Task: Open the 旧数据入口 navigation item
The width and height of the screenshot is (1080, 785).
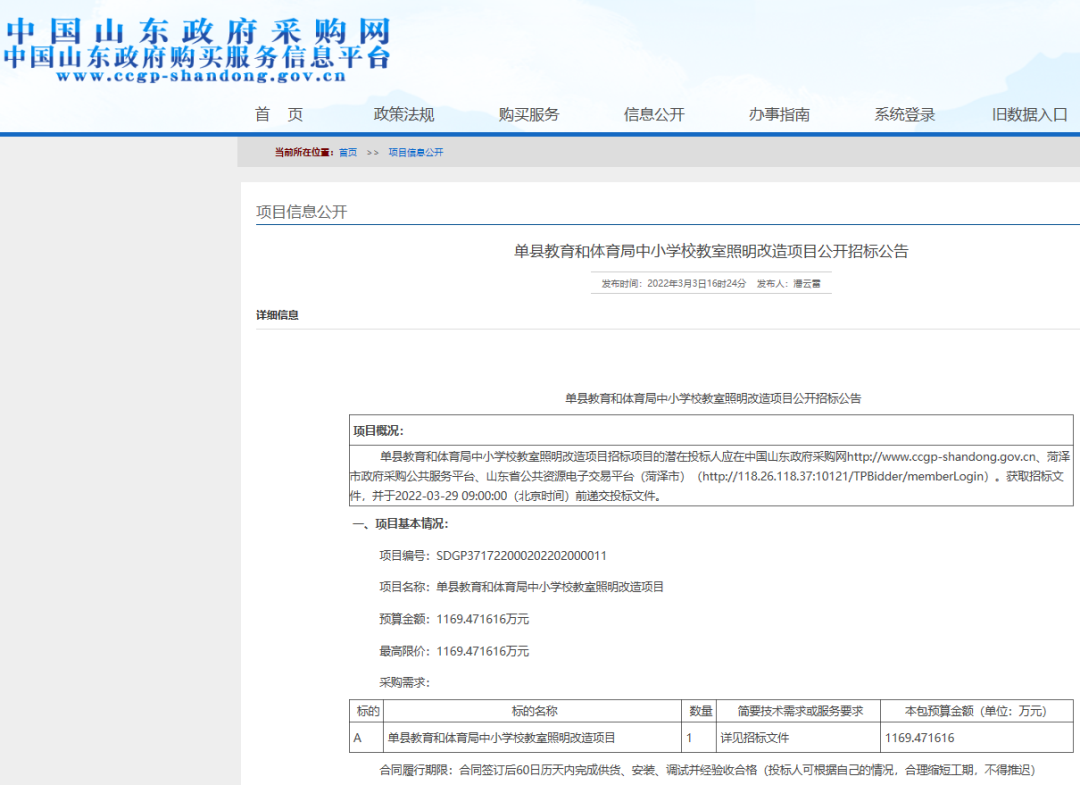Action: 1030,114
